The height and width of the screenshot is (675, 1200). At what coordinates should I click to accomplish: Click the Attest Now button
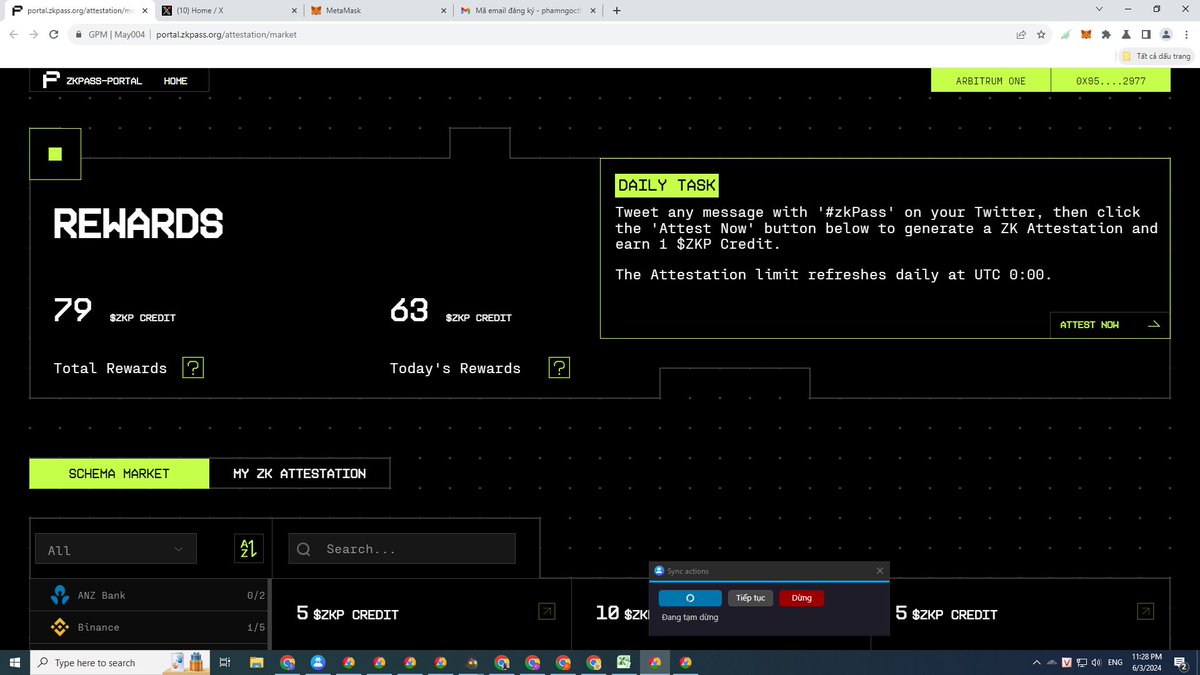tap(1109, 324)
